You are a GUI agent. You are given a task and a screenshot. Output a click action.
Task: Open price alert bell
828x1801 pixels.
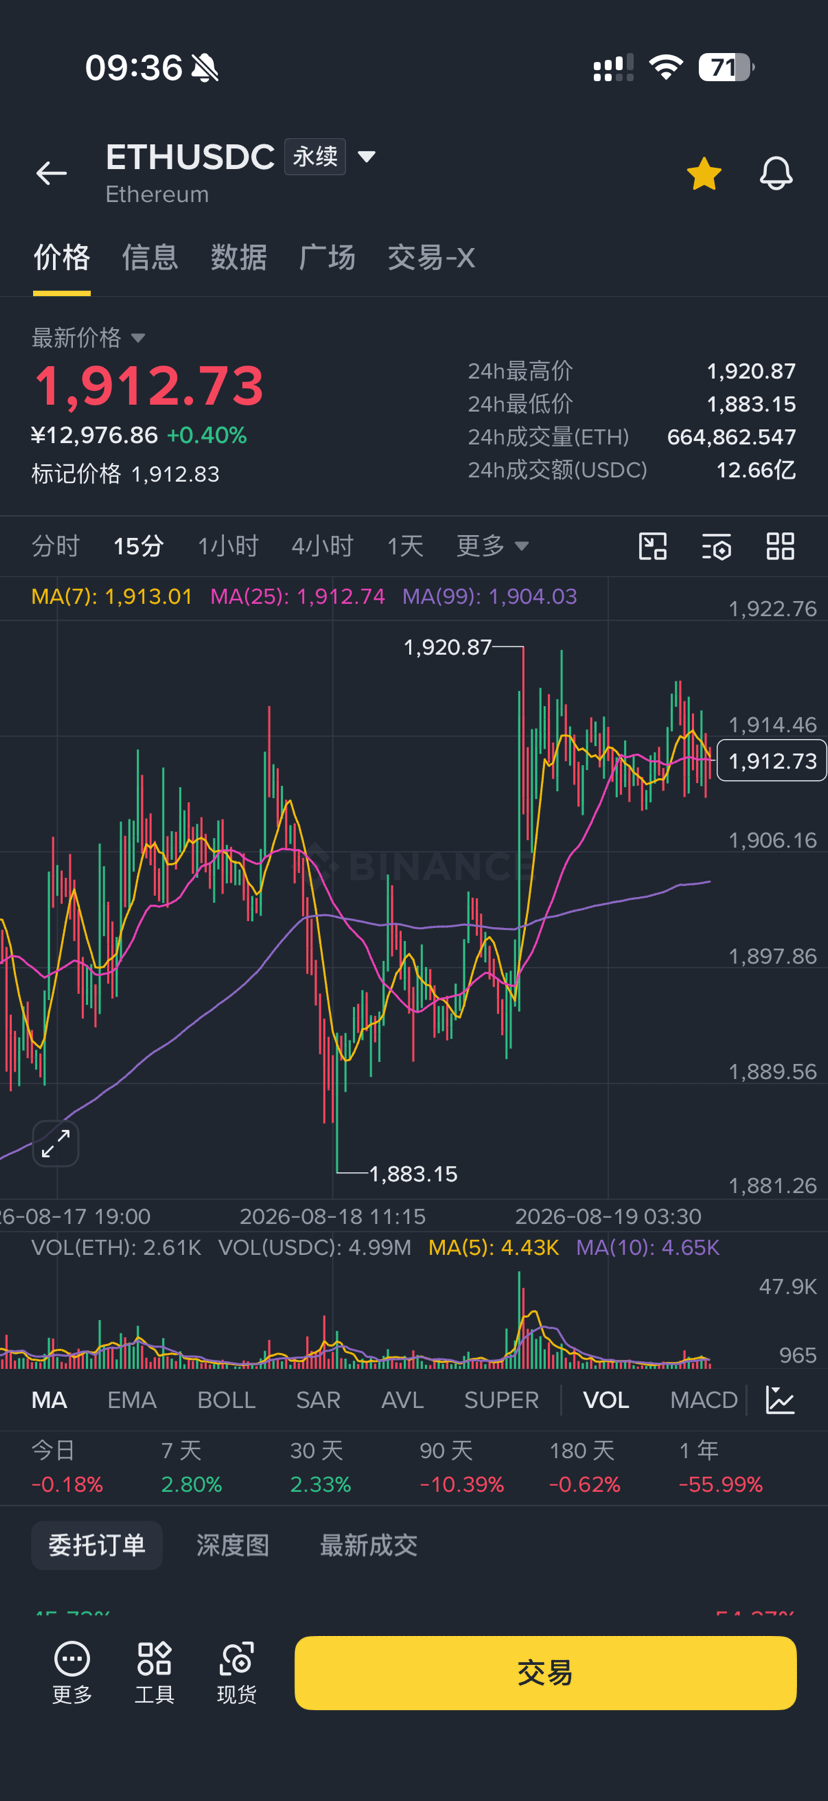point(776,174)
